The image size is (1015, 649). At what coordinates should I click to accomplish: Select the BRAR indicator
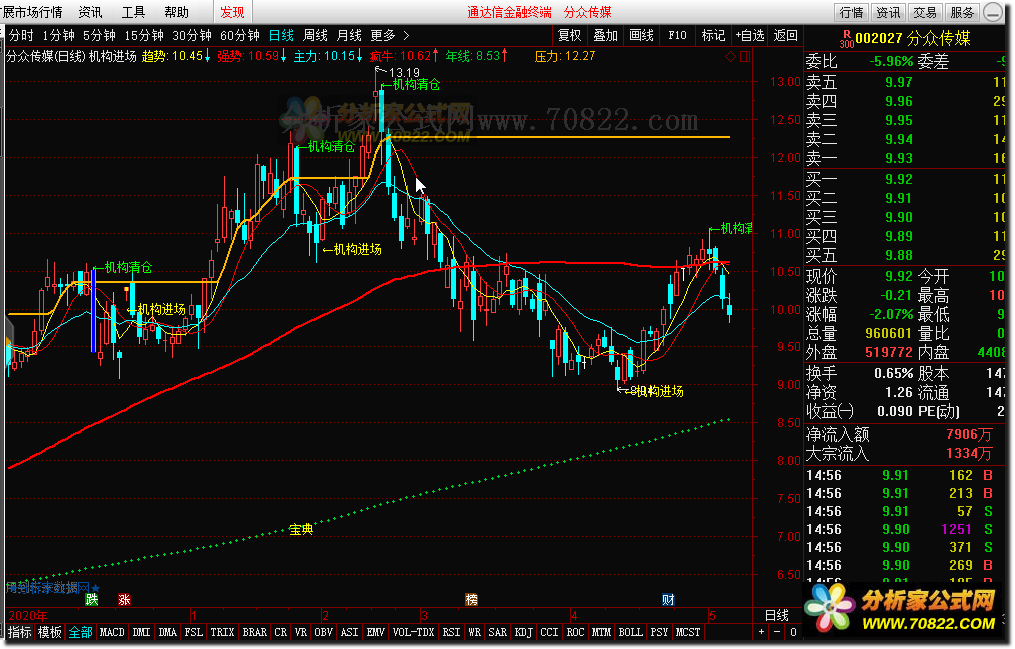(254, 632)
